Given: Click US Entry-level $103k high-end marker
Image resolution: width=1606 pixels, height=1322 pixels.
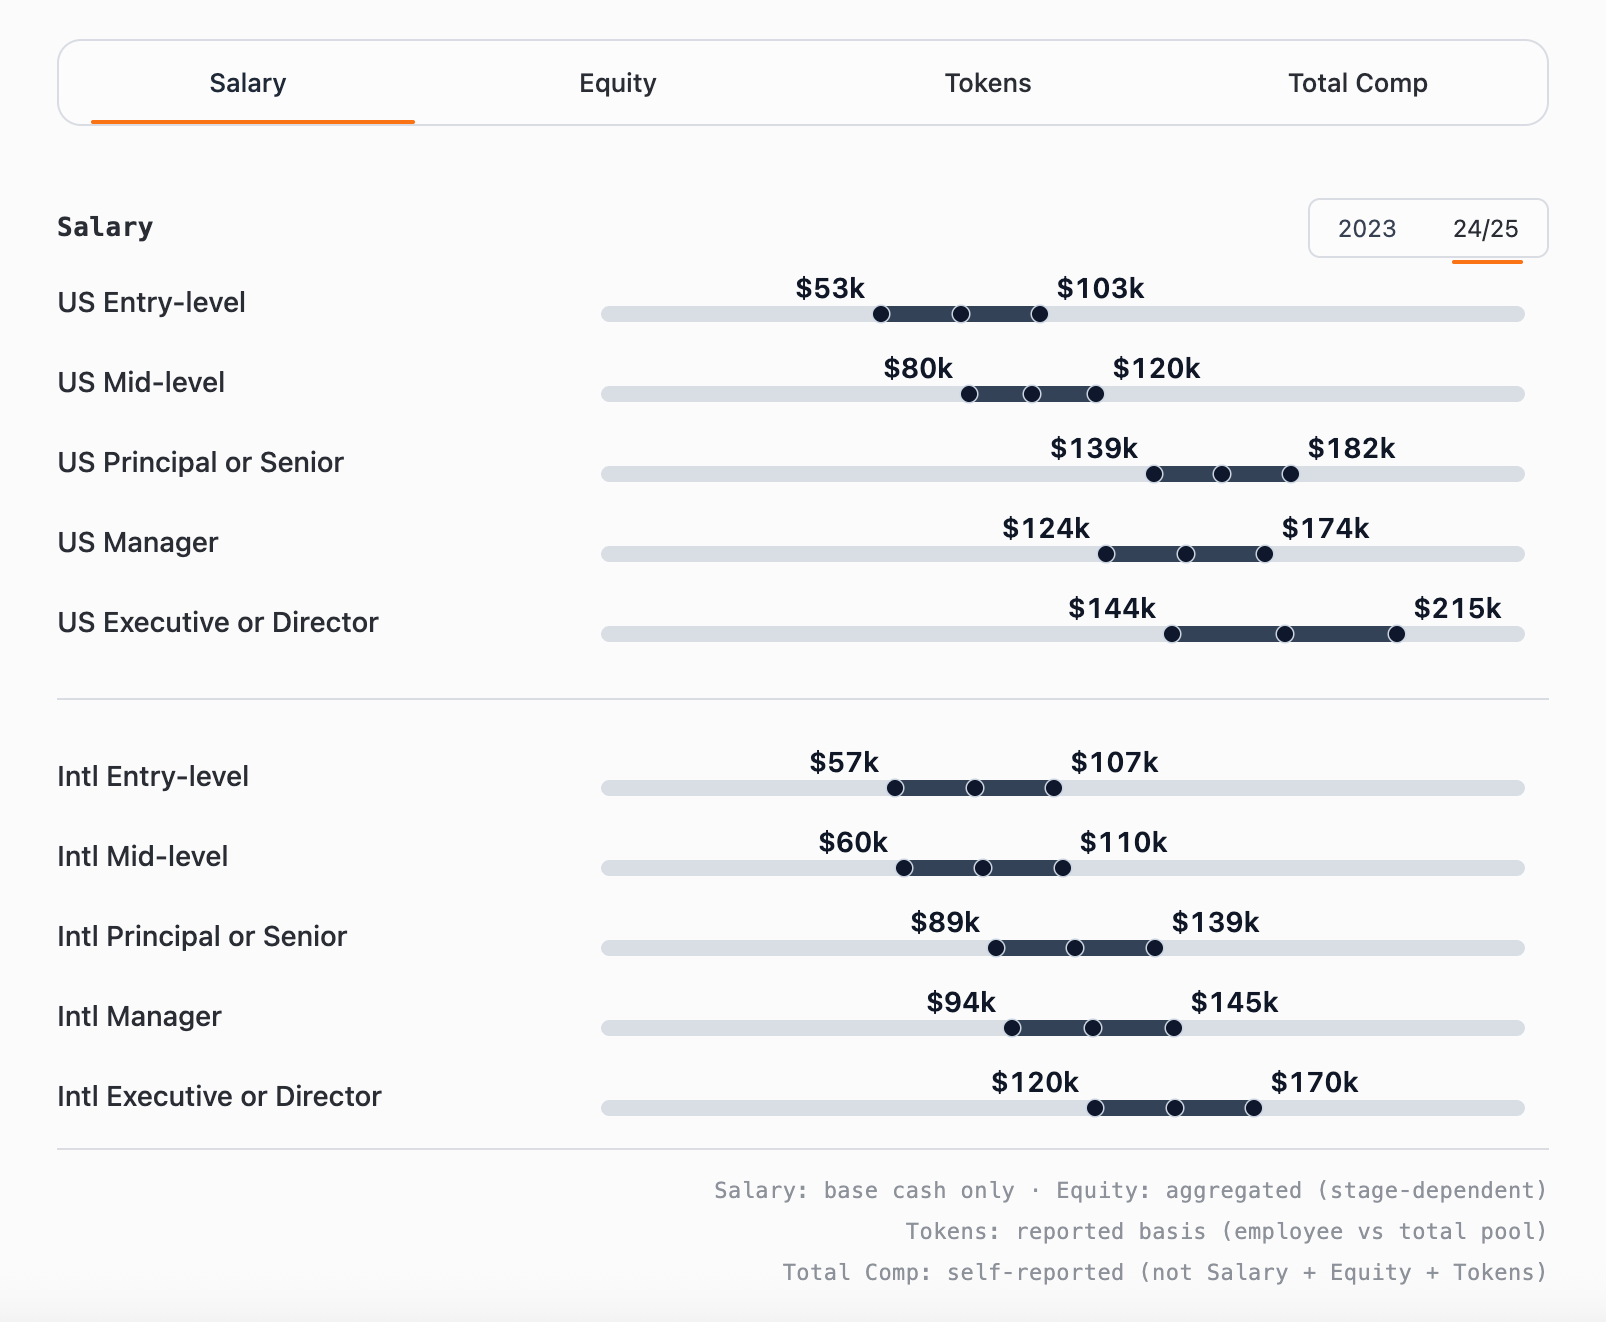Looking at the screenshot, I should (x=1040, y=314).
